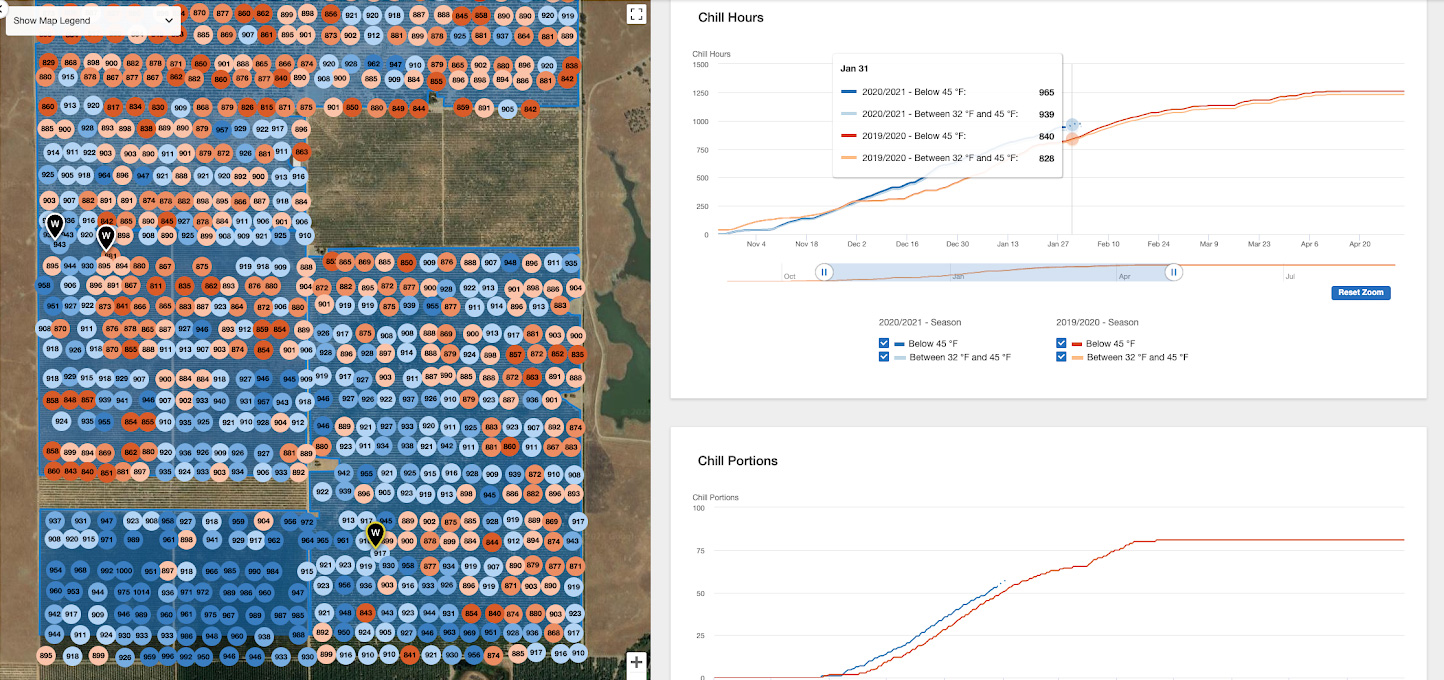Uncheck Below 45 °F under 2019/2020 season
1444x680 pixels.
click(x=1061, y=343)
